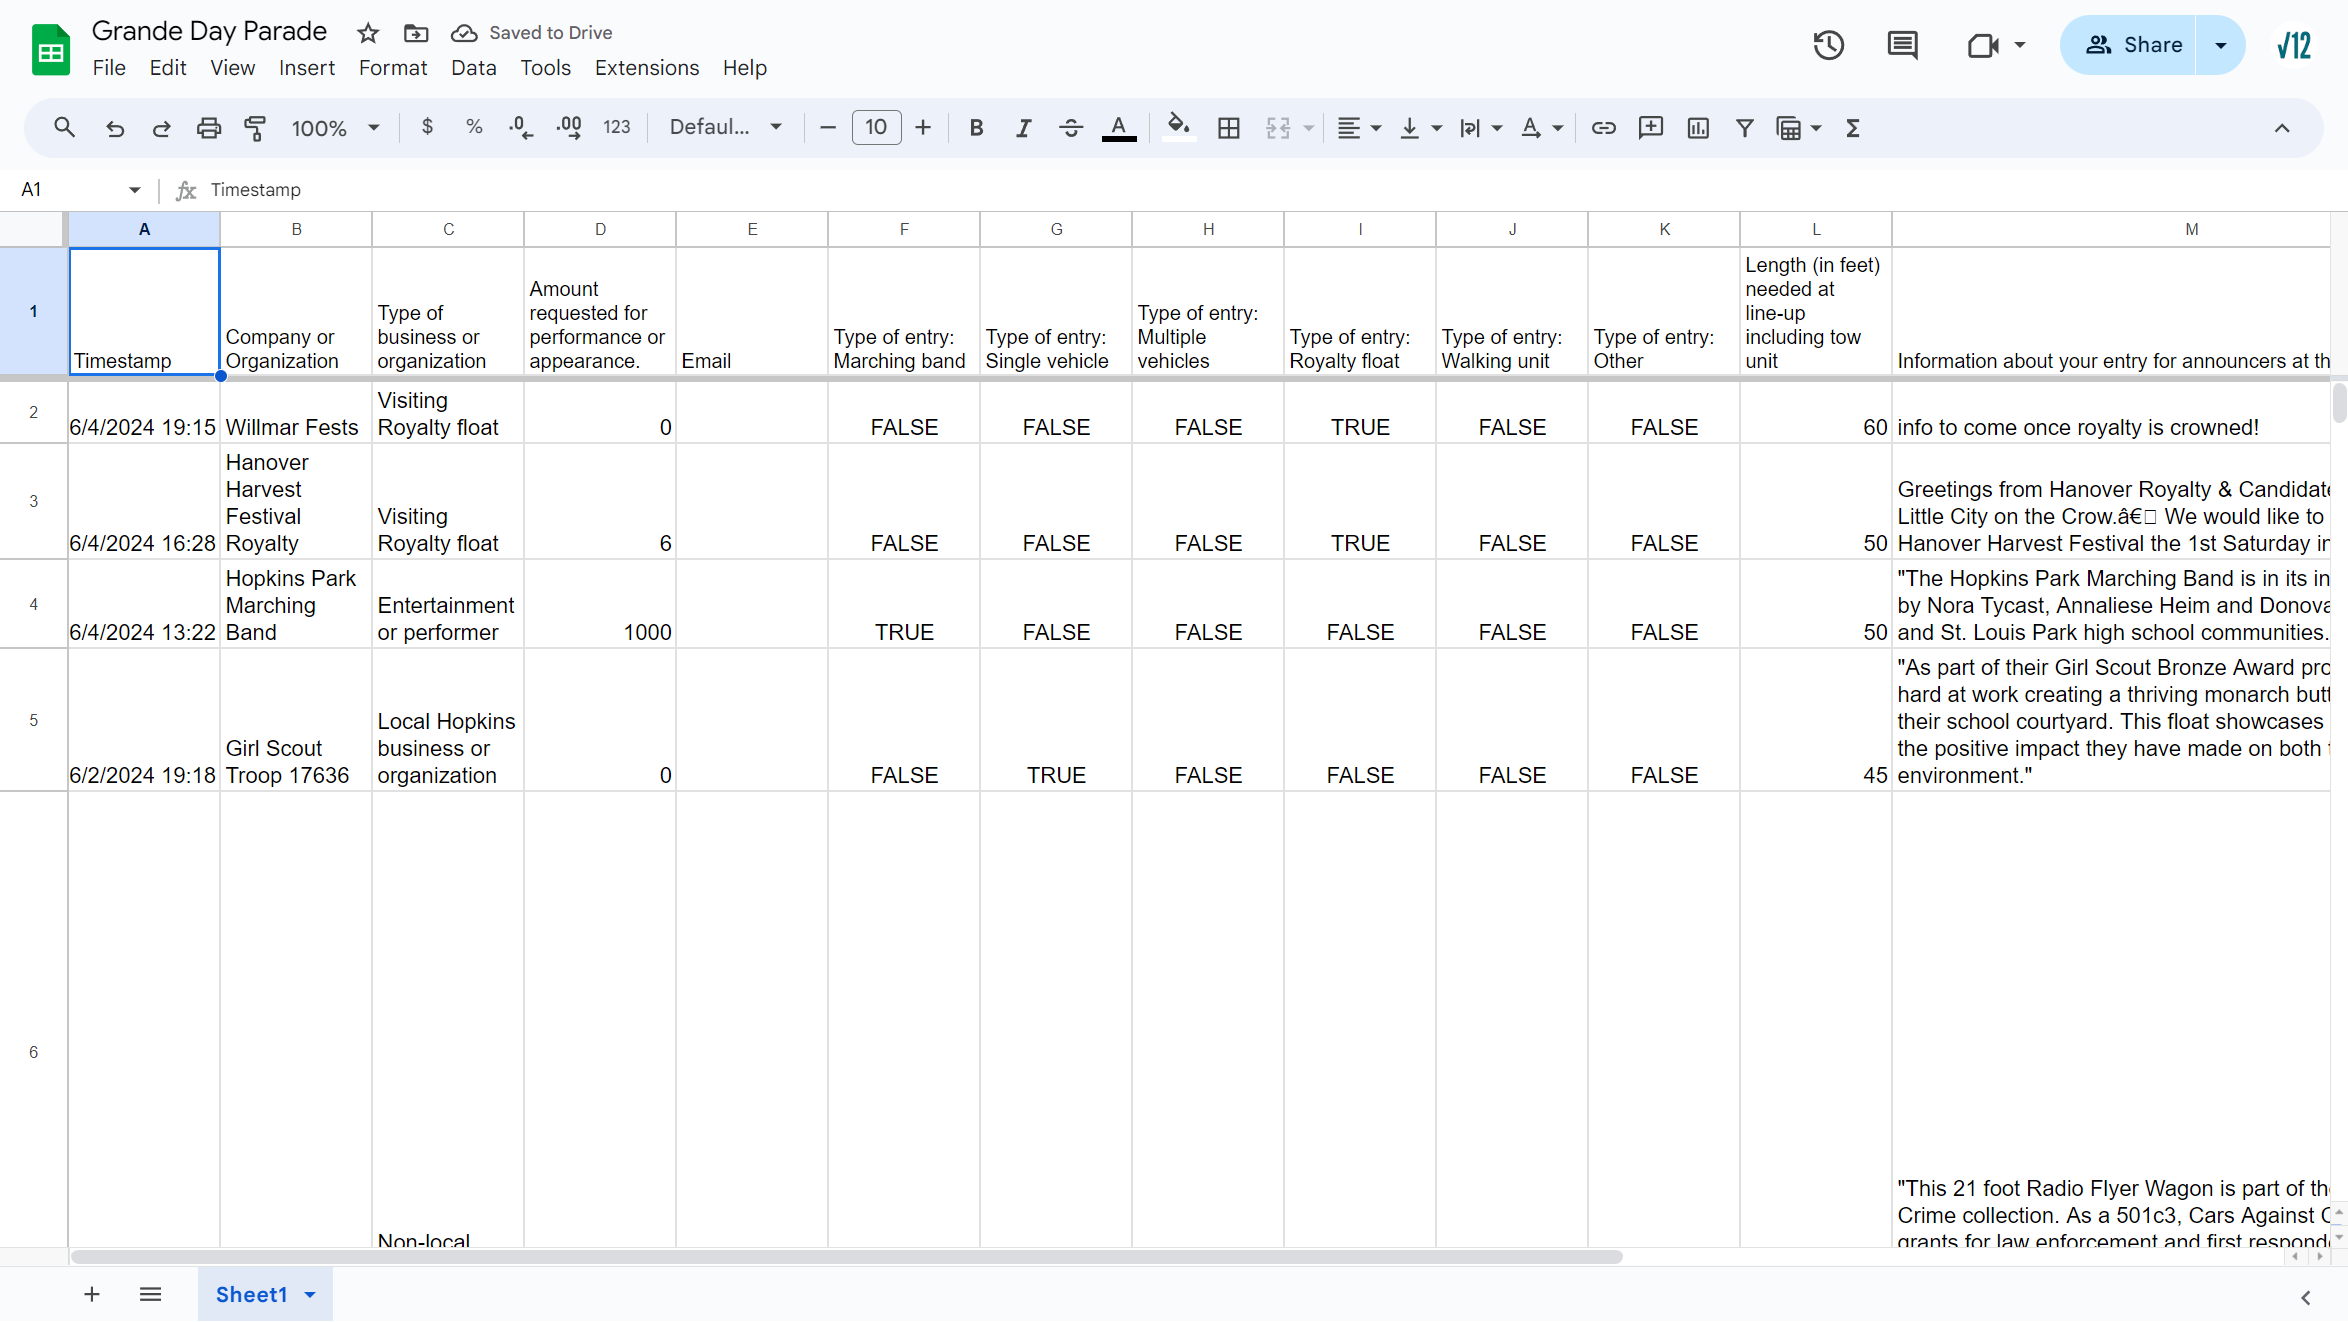
Task: Toggle bold formatting
Action: (976, 128)
